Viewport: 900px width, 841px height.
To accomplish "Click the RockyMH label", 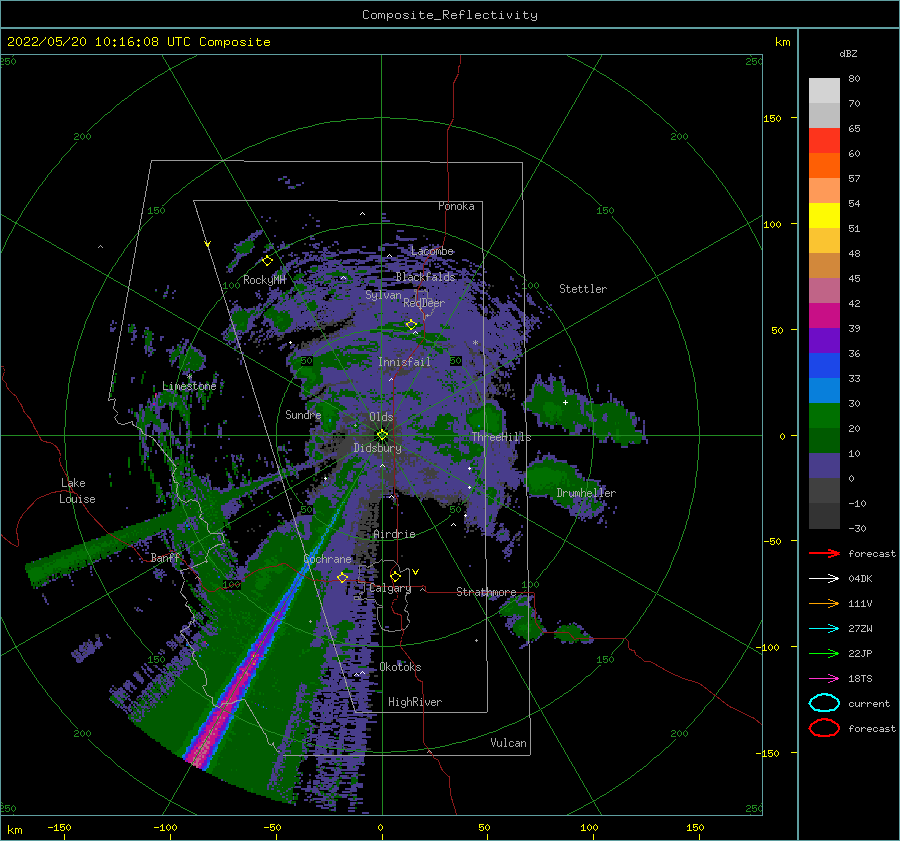I will click(x=265, y=280).
